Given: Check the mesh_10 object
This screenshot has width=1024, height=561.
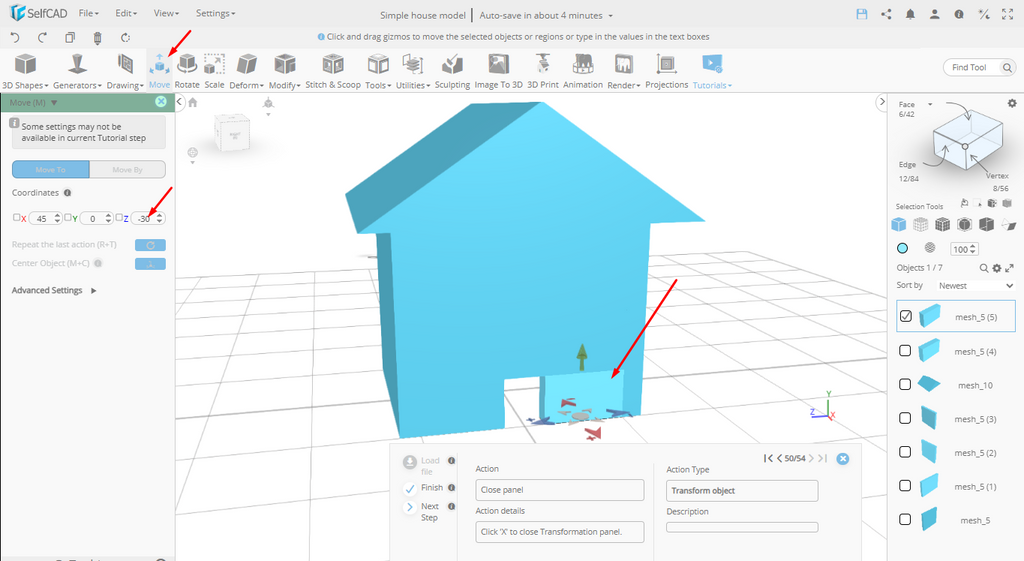Looking at the screenshot, I should pyautogui.click(x=905, y=384).
